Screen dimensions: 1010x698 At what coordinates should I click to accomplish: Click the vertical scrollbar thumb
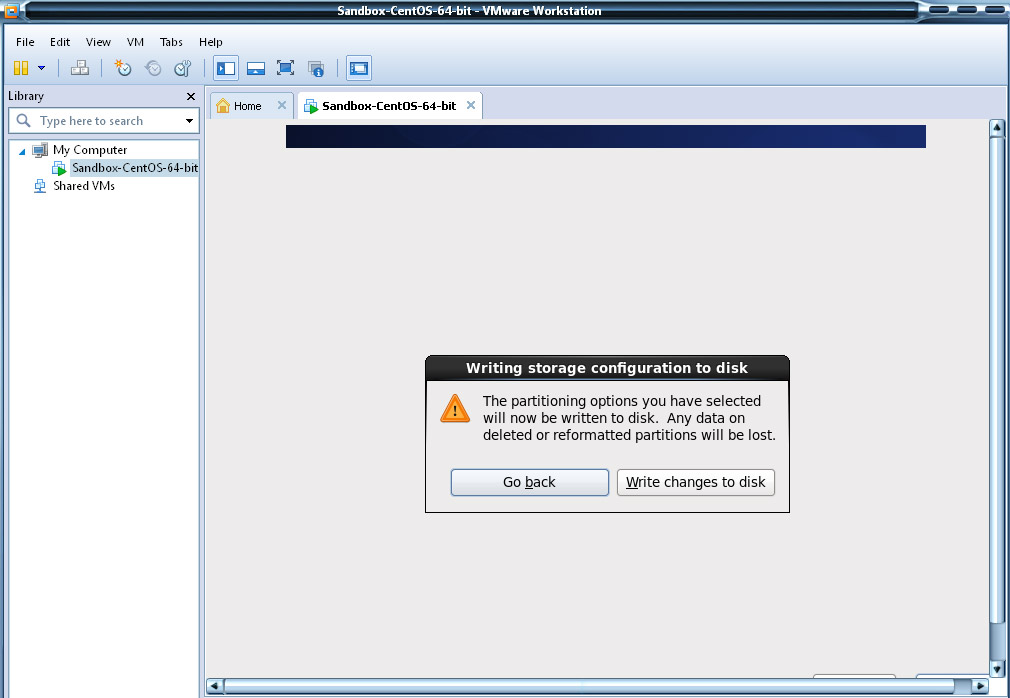coord(996,379)
